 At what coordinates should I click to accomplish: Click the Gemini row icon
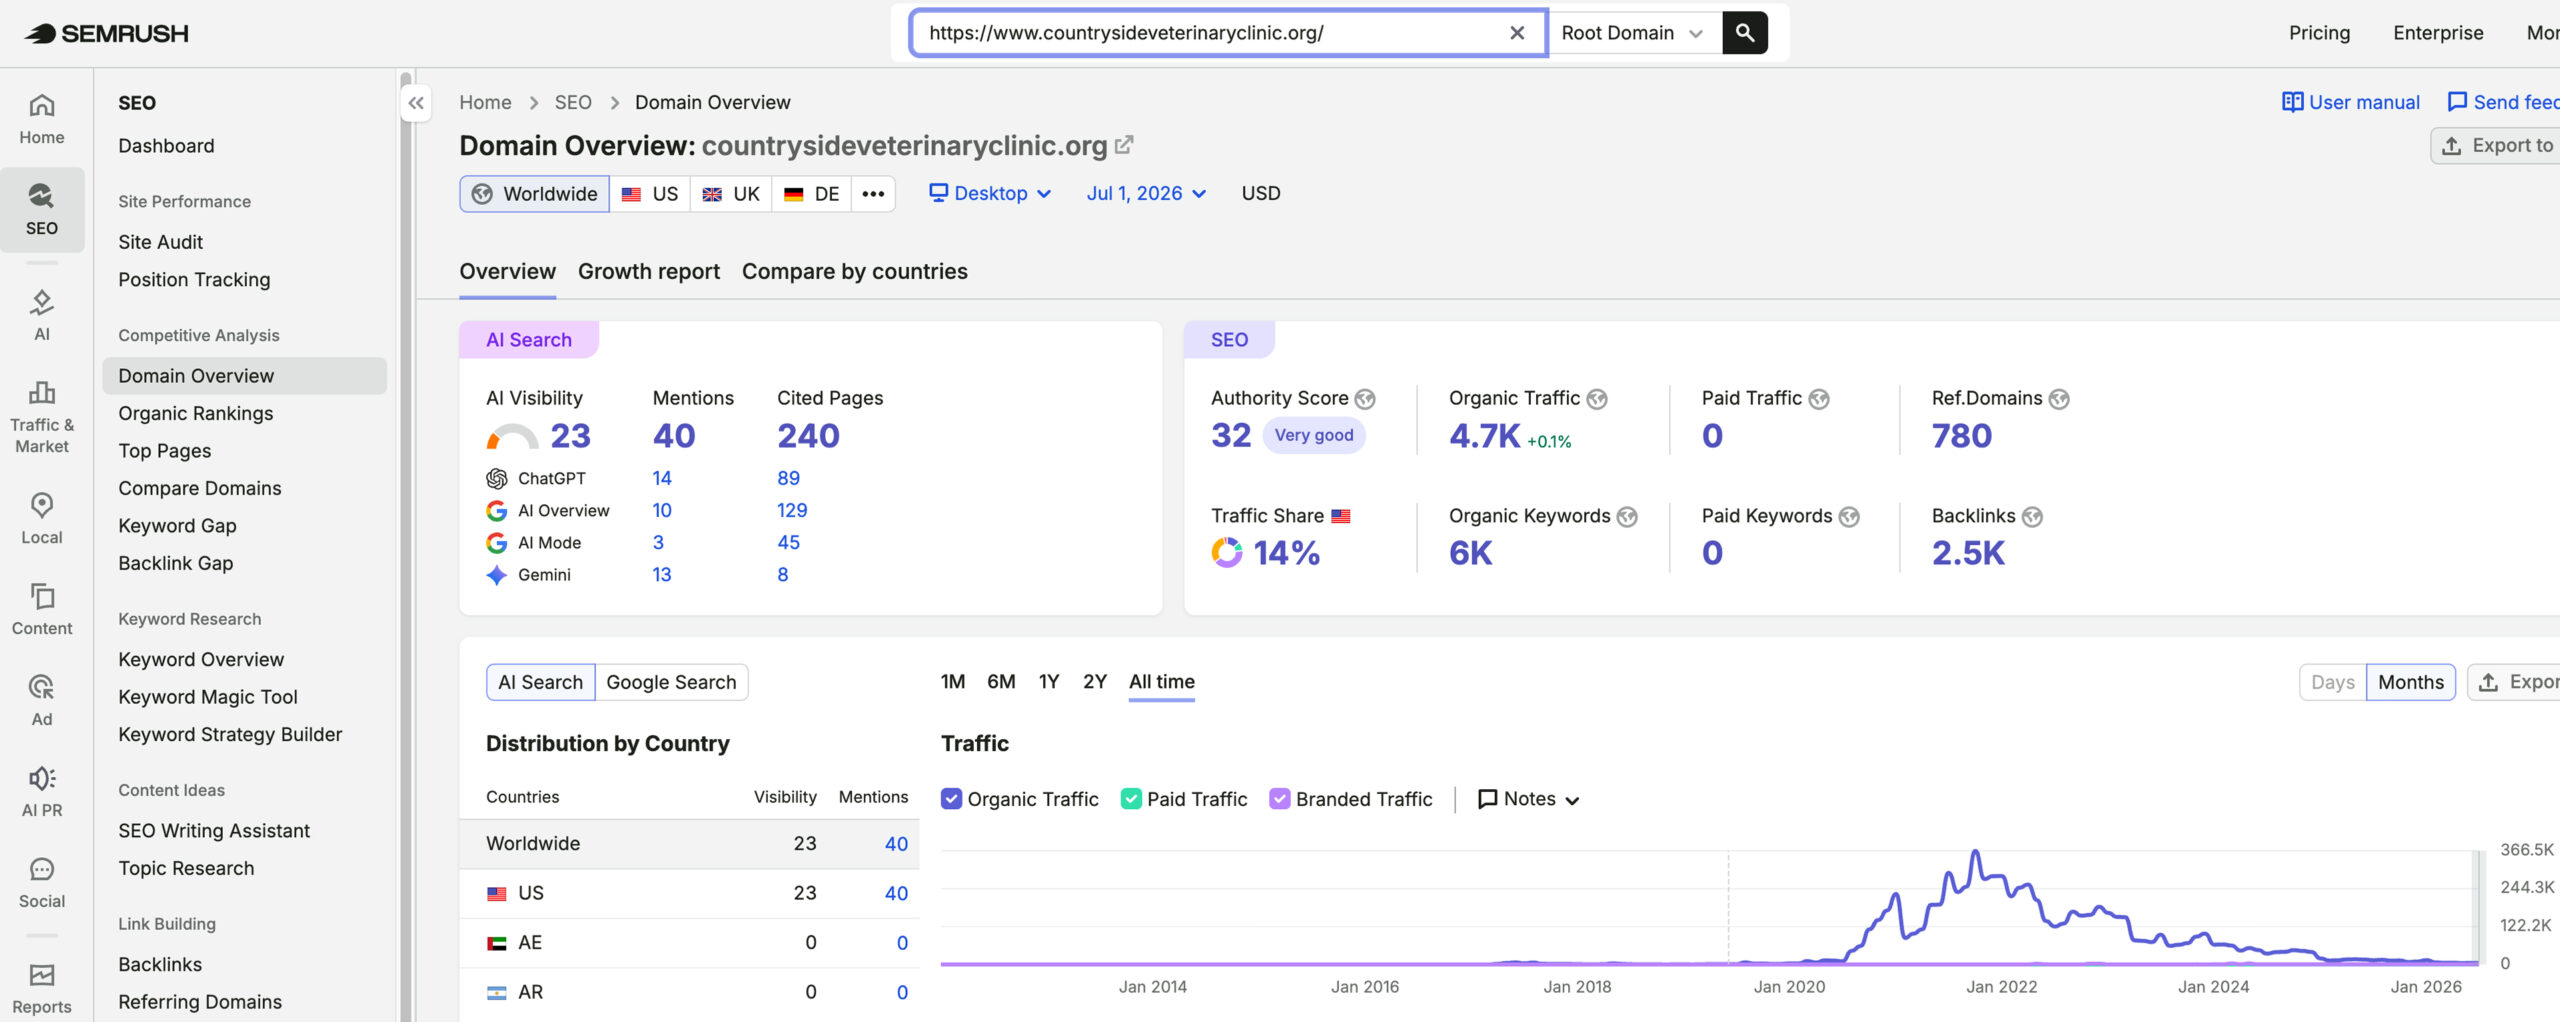coord(496,575)
